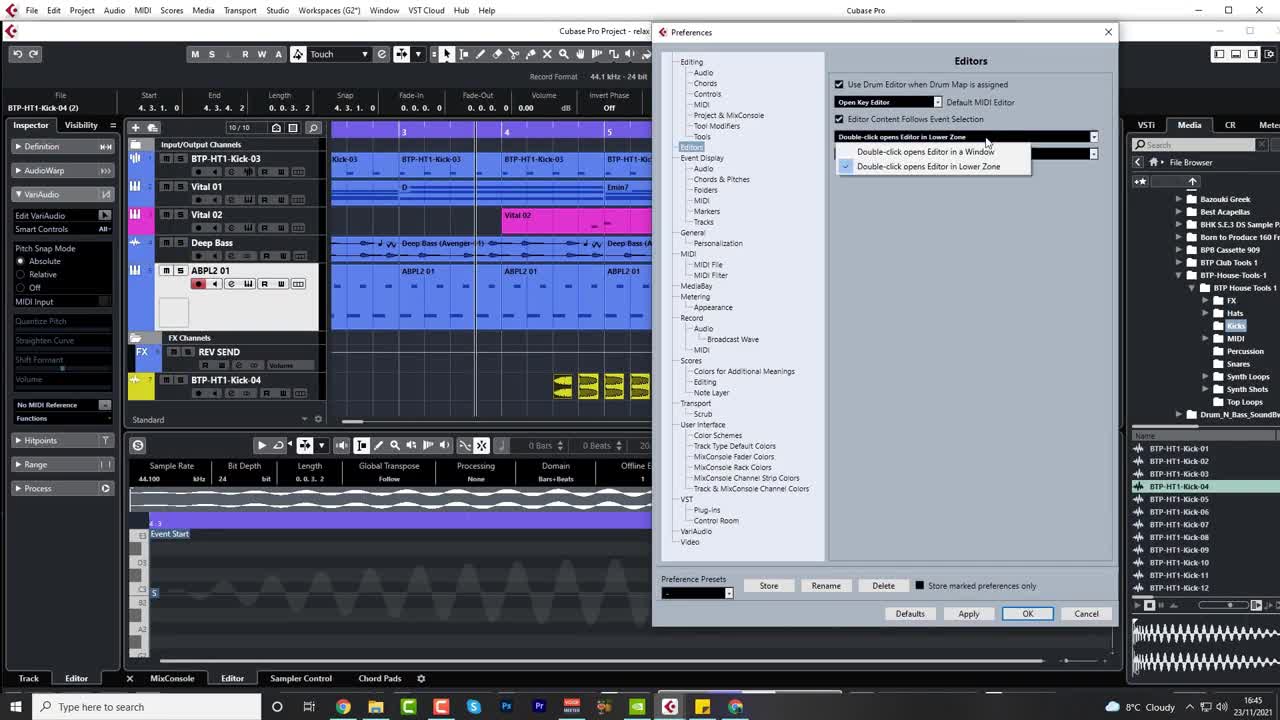Screen dimensions: 1280x720
Task: Click Apply in Preferences dialog
Action: (x=969, y=614)
